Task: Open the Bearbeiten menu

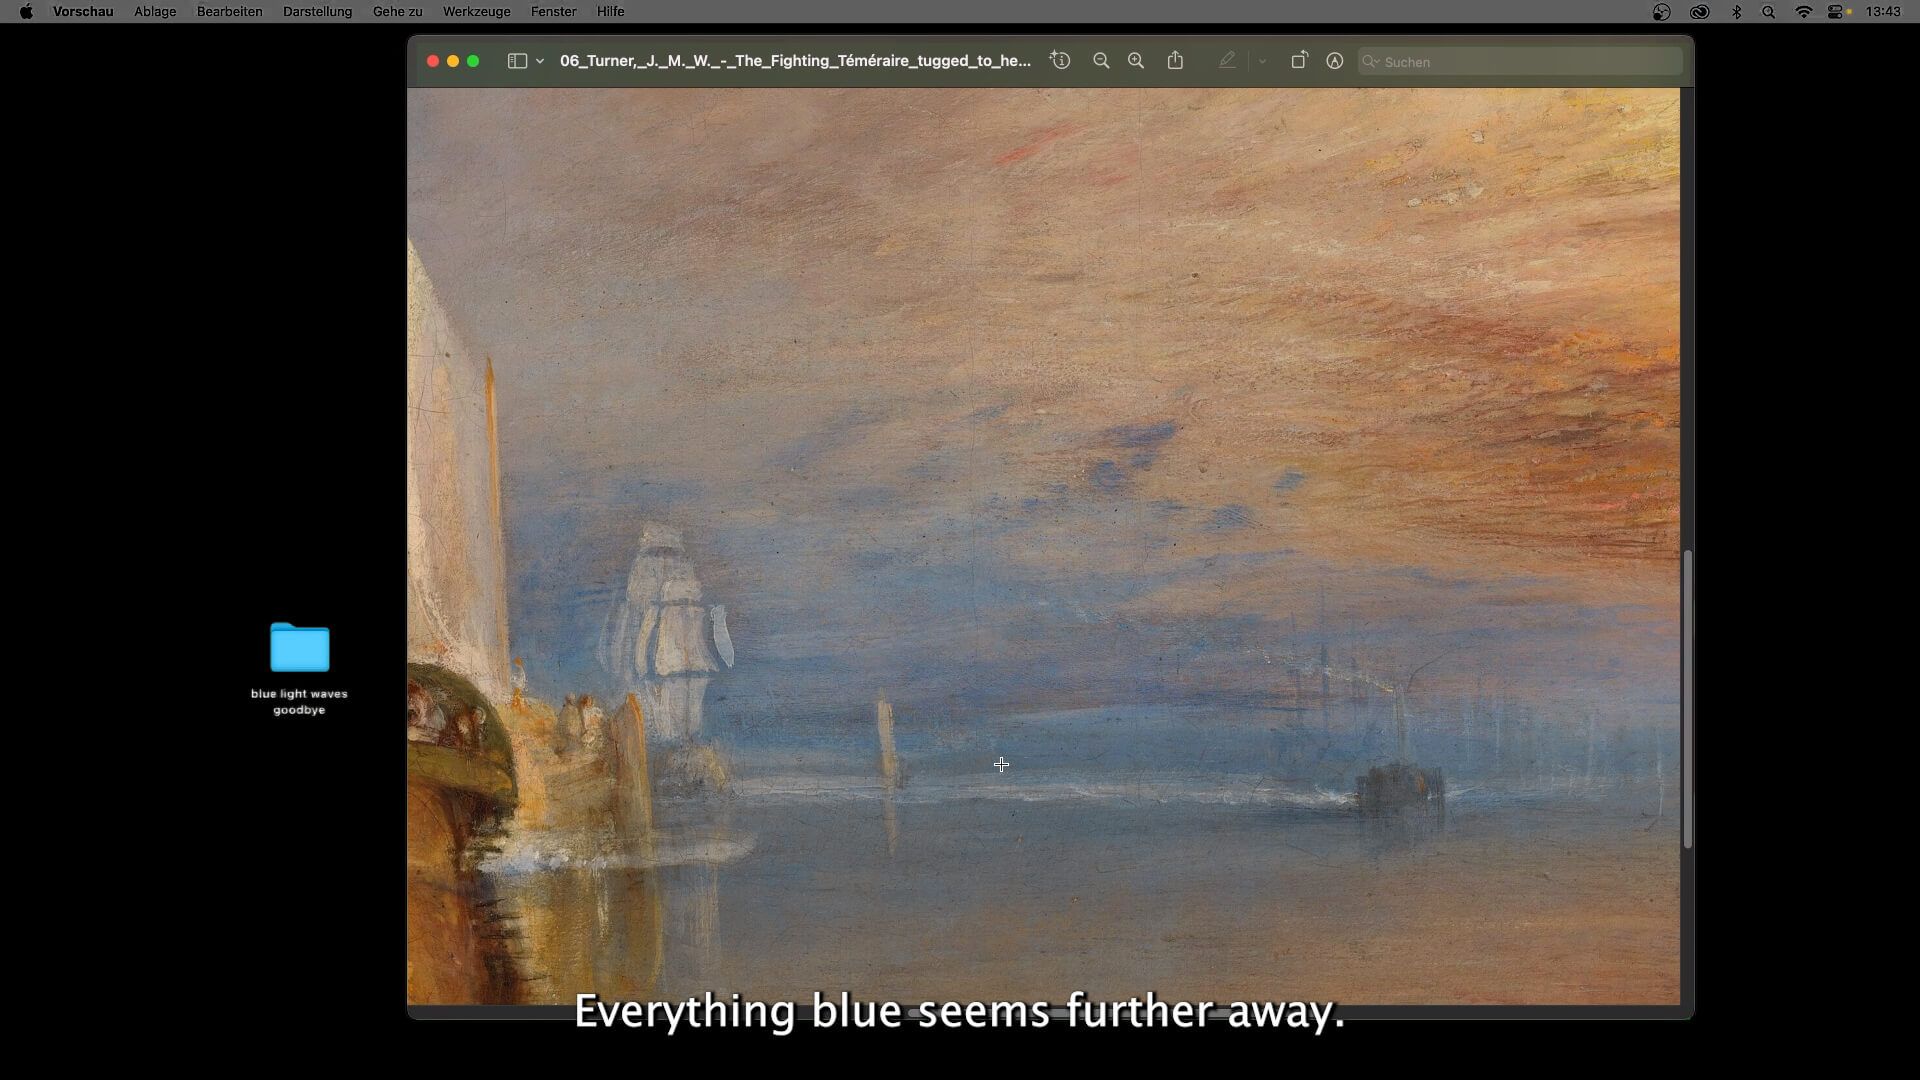Action: click(x=229, y=12)
